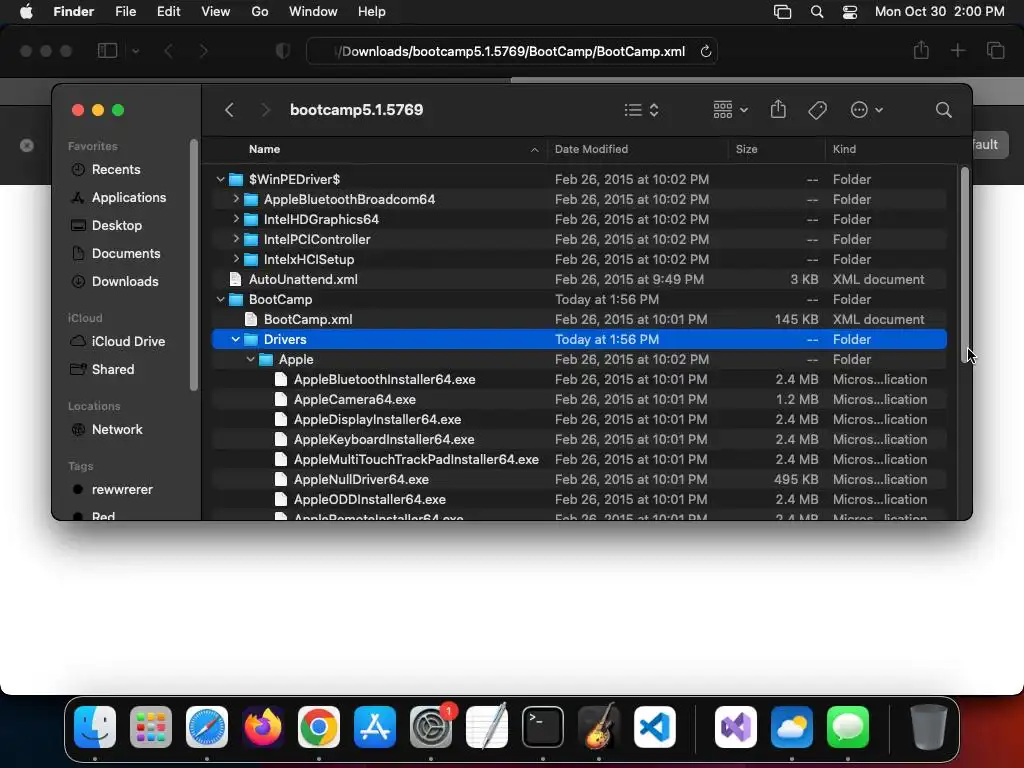The image size is (1024, 768).
Task: Open the Edit menu
Action: pyautogui.click(x=168, y=12)
